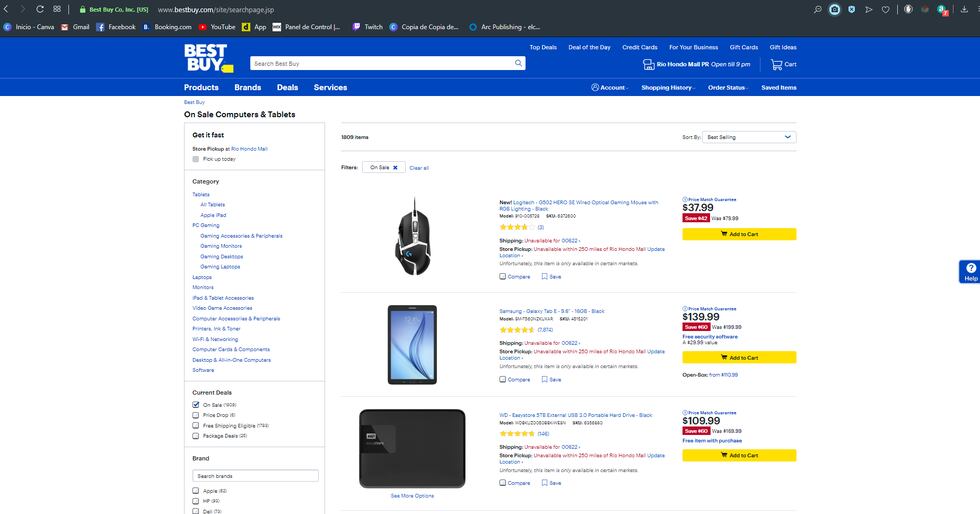The height and width of the screenshot is (514, 980).
Task: Tick Compare checkbox for Samsung Galaxy Tab
Action: click(503, 380)
